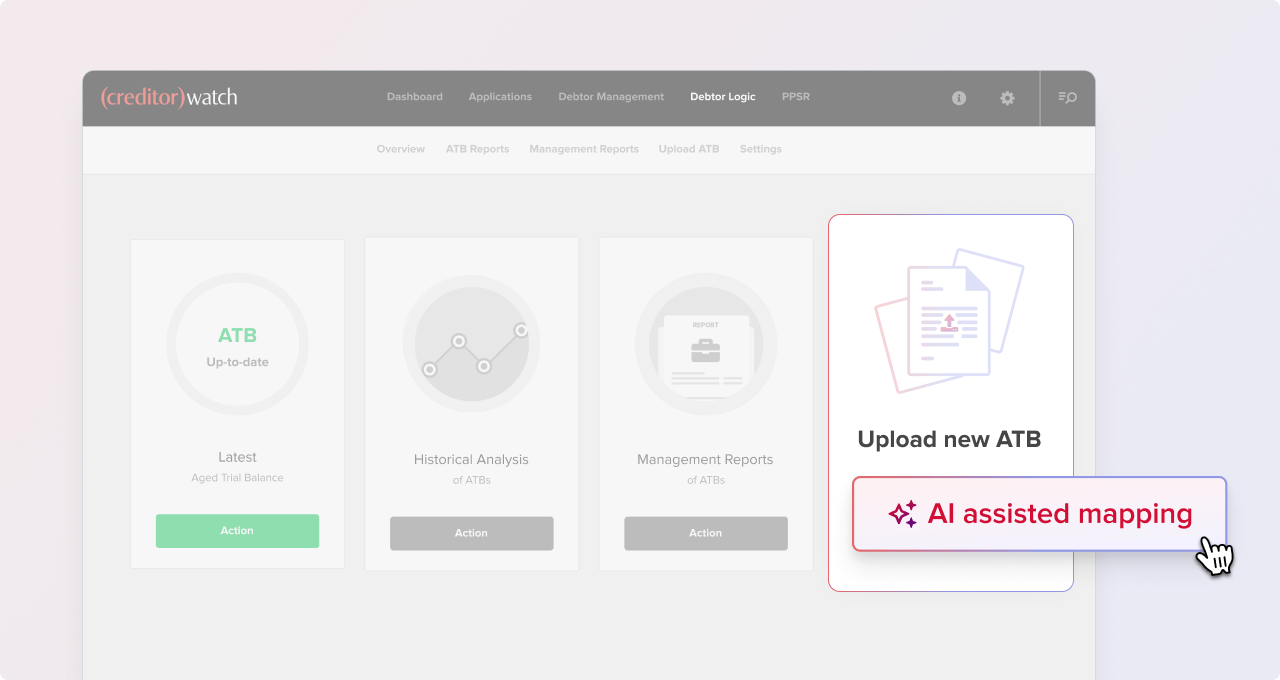Image resolution: width=1280 pixels, height=680 pixels.
Task: Open the info icon in header
Action: tap(959, 98)
